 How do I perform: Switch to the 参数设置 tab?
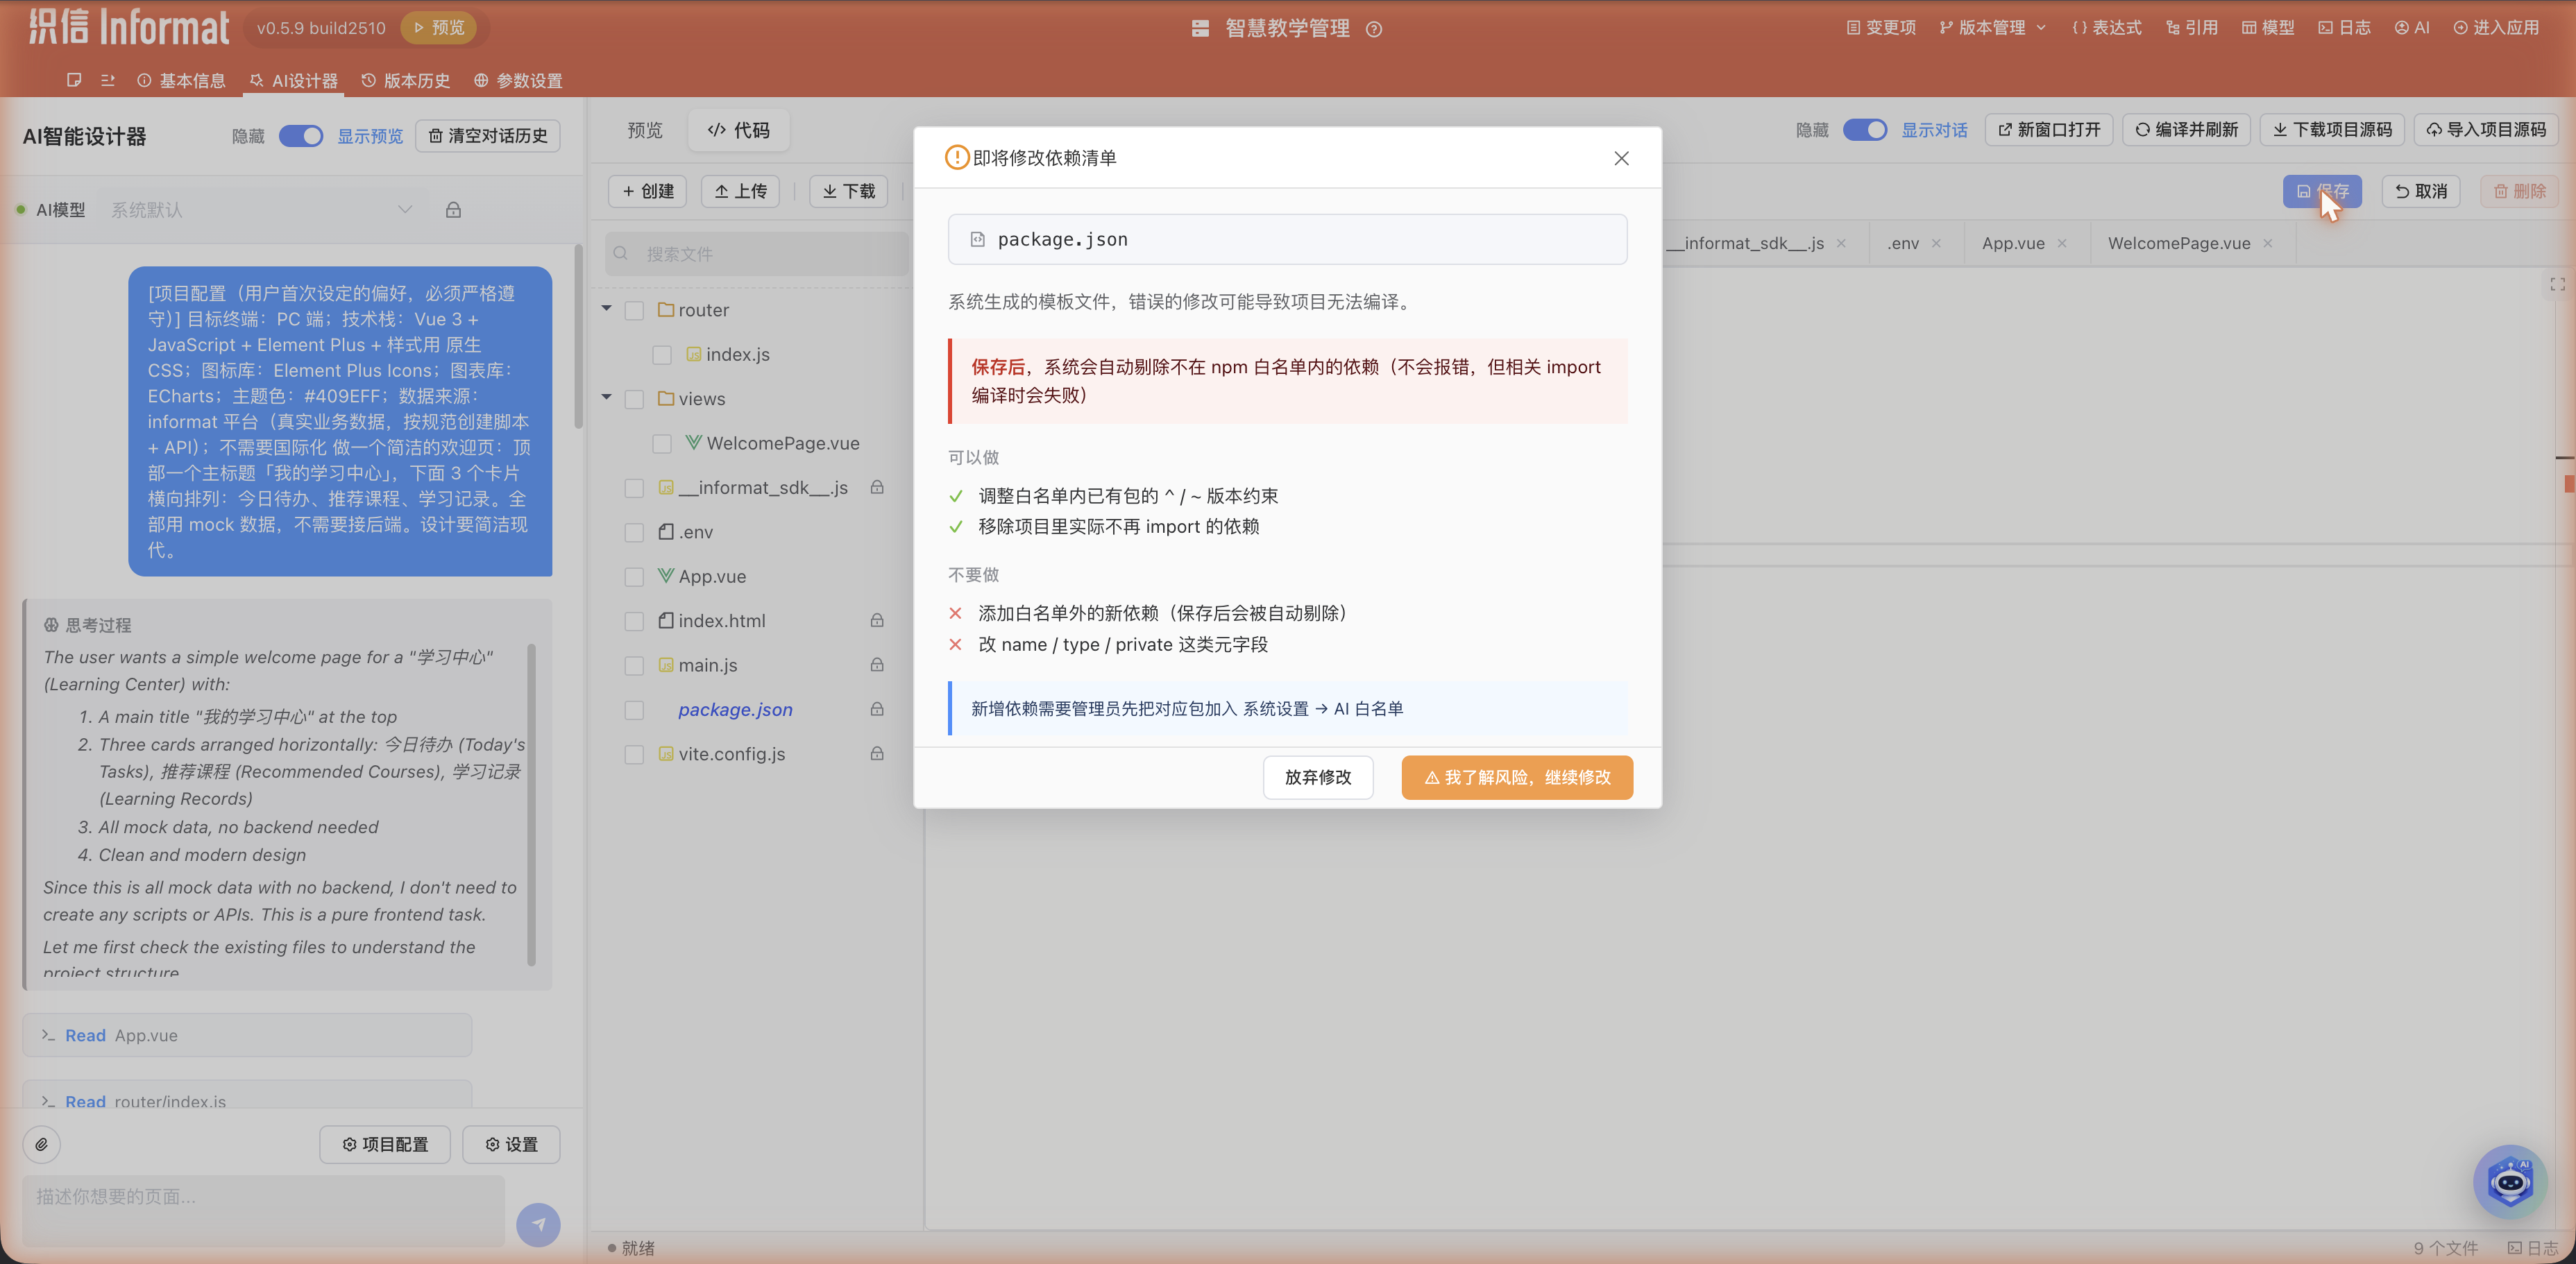(x=518, y=80)
